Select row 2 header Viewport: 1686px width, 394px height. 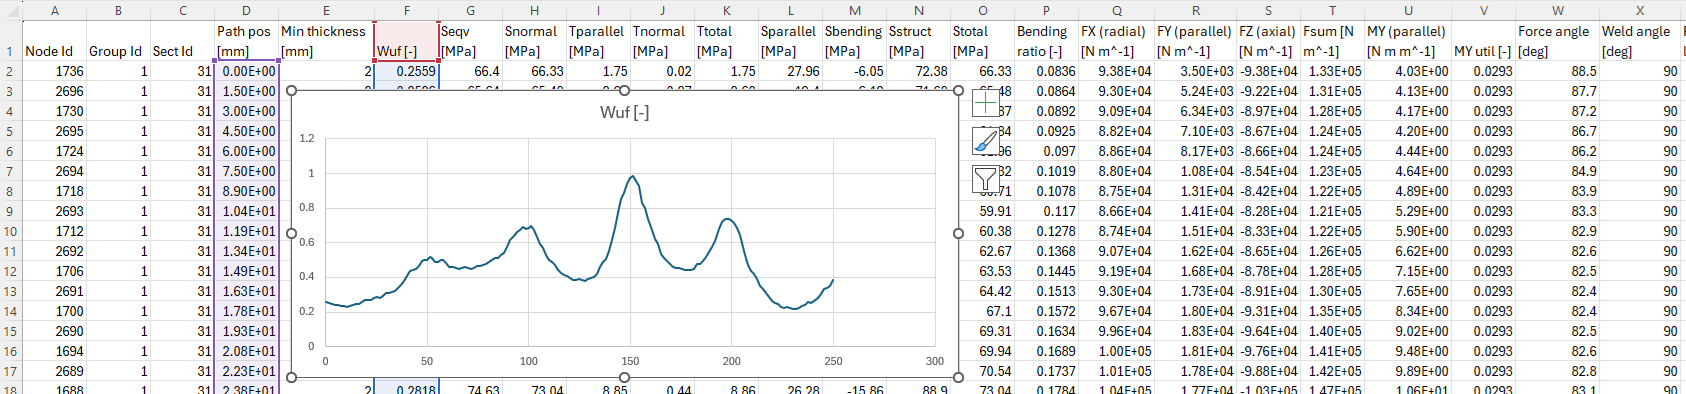[10, 71]
